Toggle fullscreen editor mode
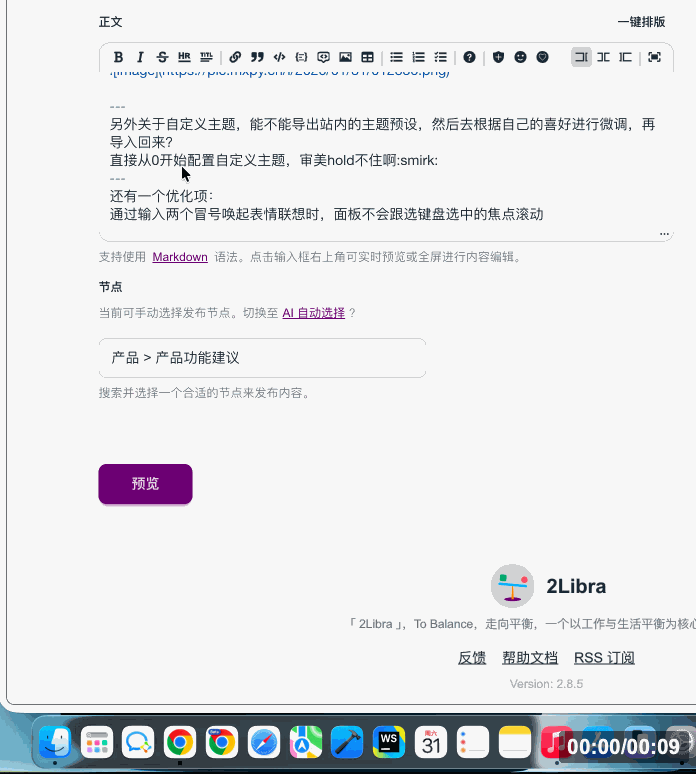Screen dimensions: 696x774 point(654,58)
